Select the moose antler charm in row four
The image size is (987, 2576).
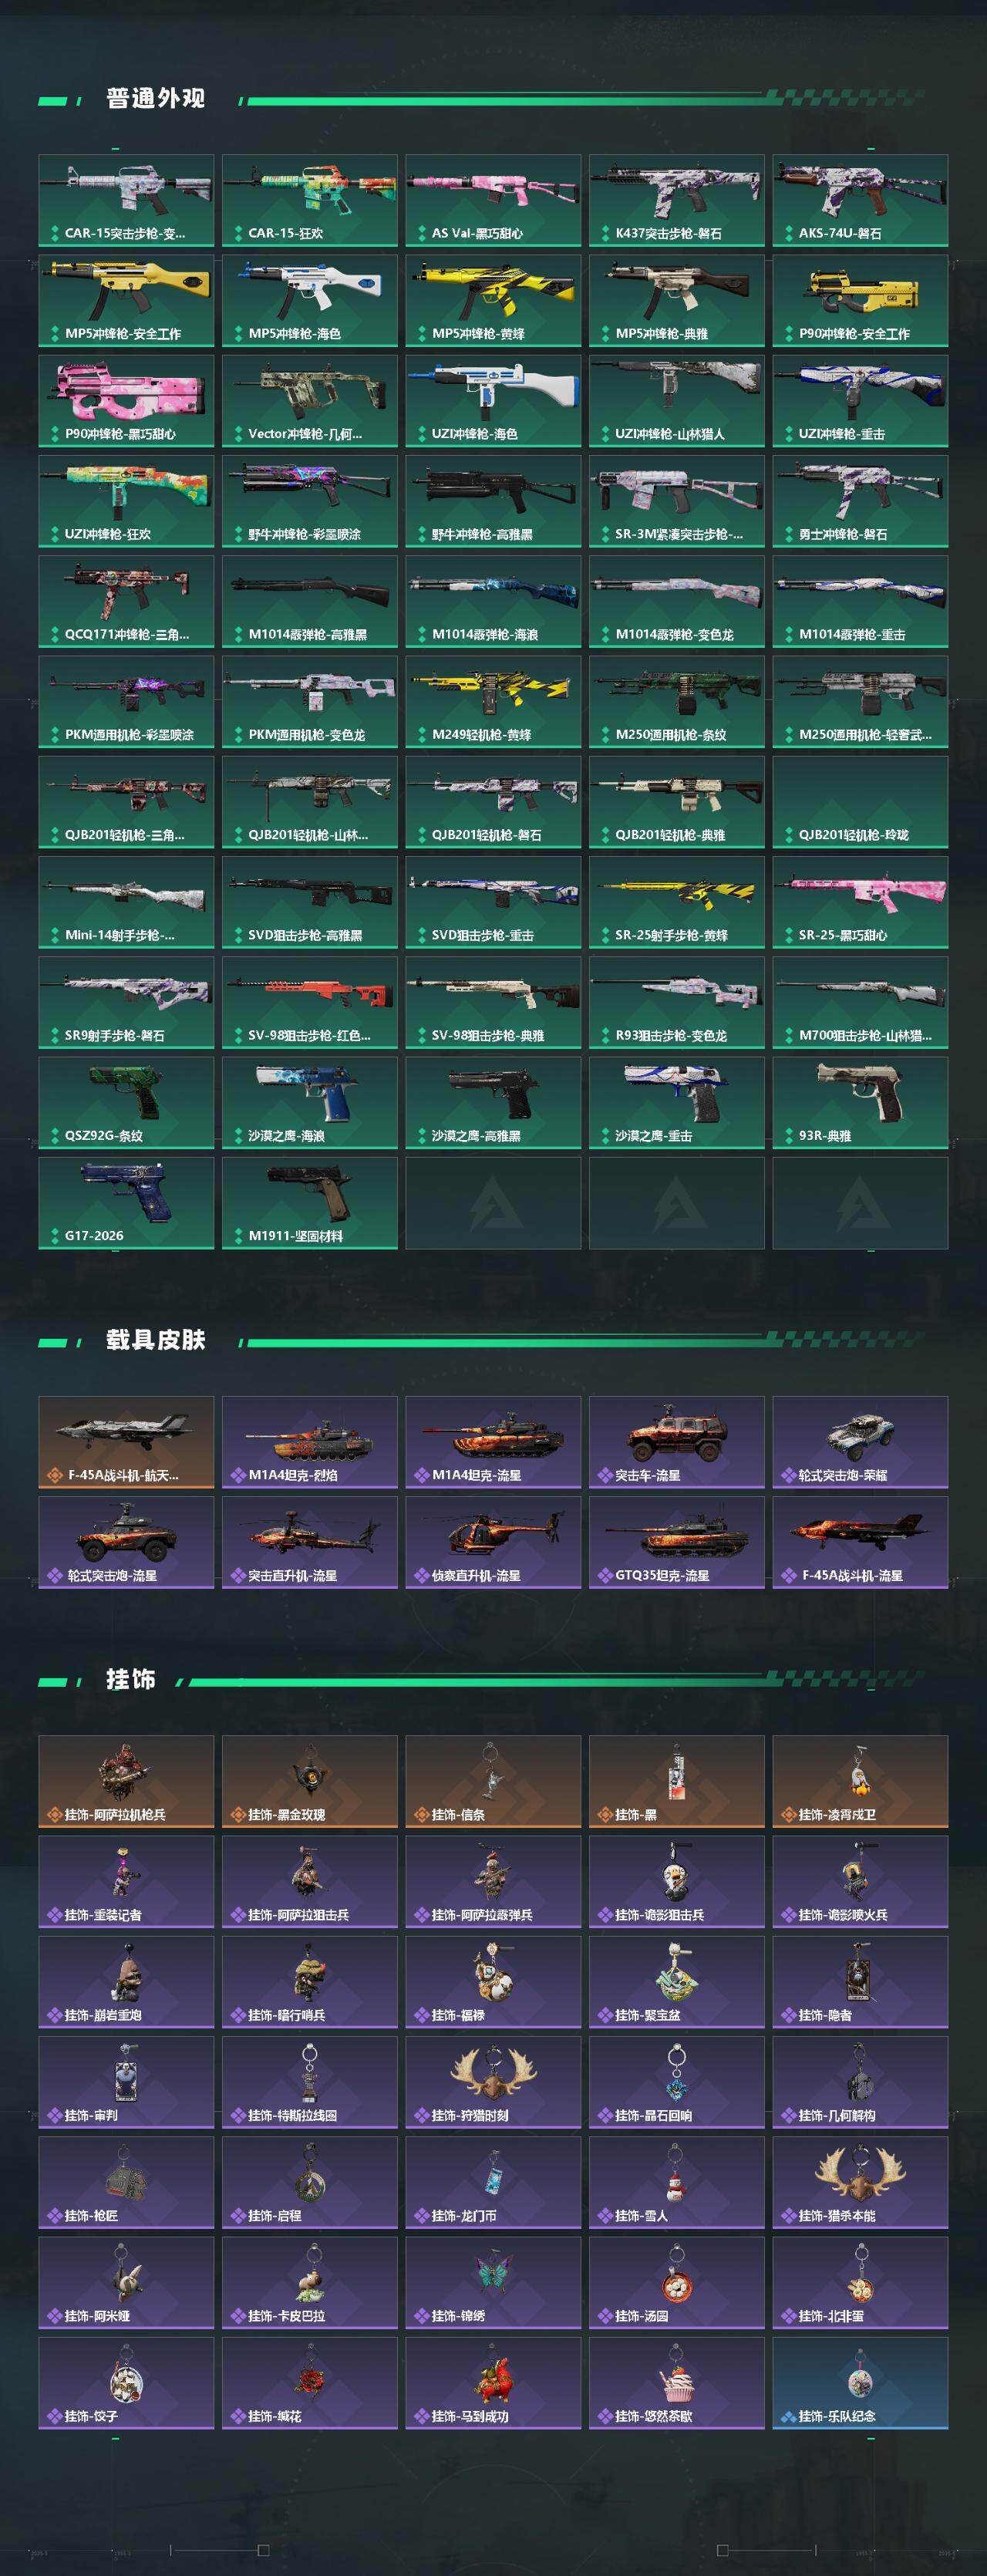pos(493,2082)
